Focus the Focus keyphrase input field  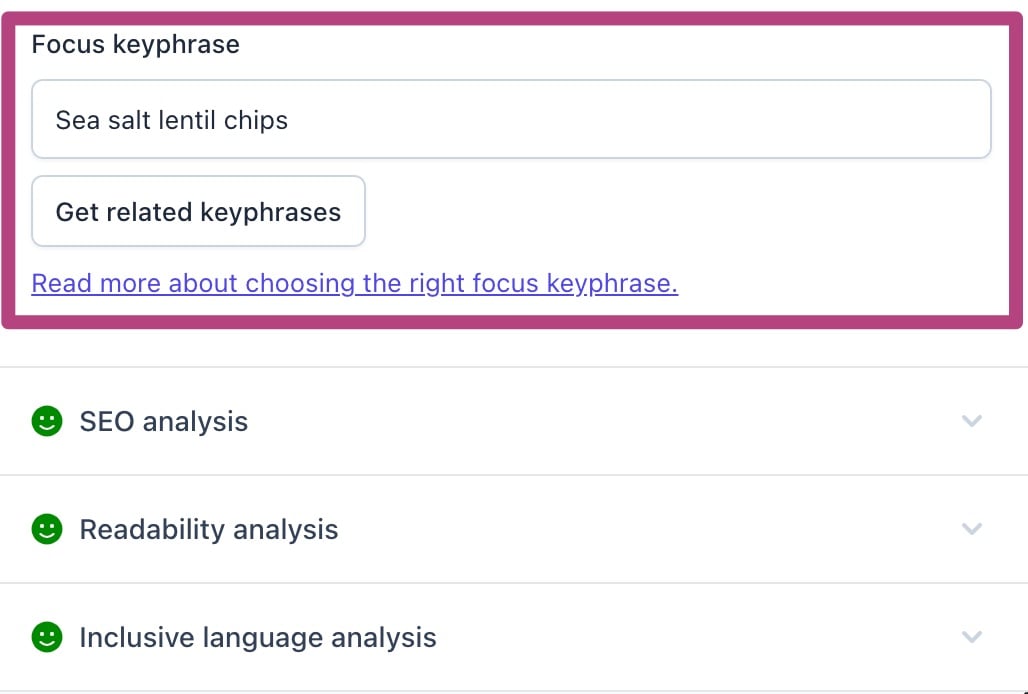(x=511, y=119)
